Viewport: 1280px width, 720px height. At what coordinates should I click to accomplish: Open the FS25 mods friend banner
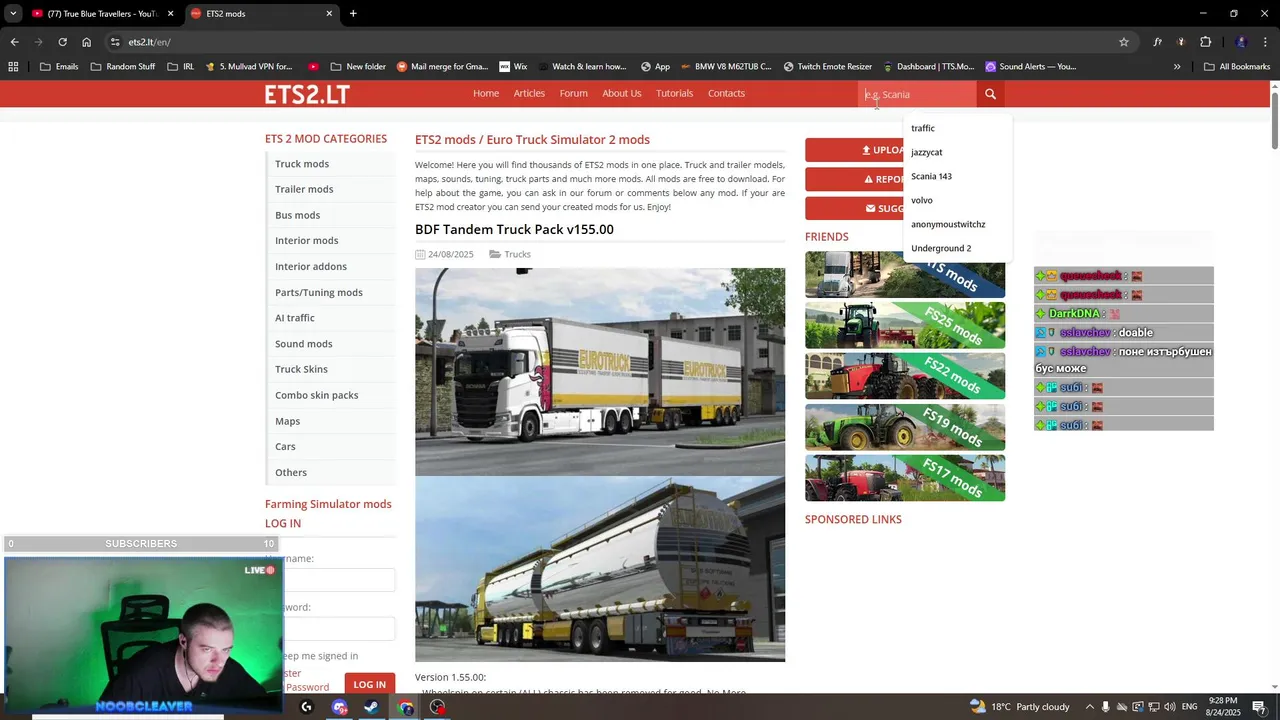905,325
